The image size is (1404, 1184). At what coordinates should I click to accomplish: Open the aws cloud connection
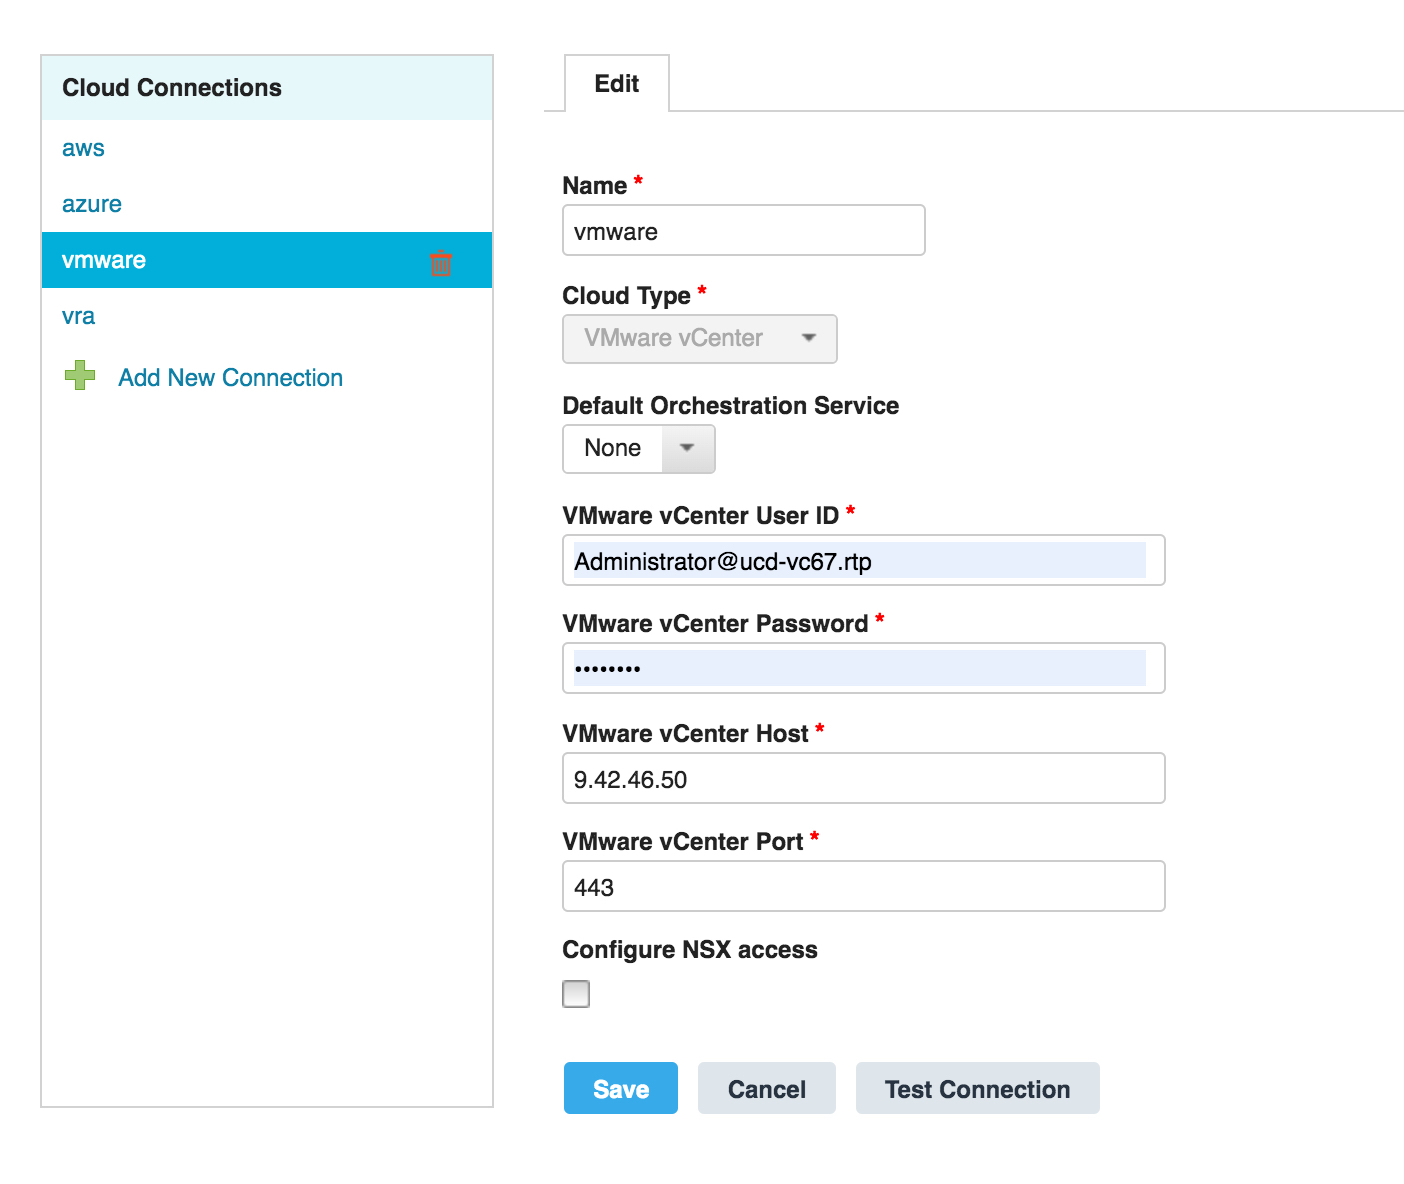[x=83, y=148]
